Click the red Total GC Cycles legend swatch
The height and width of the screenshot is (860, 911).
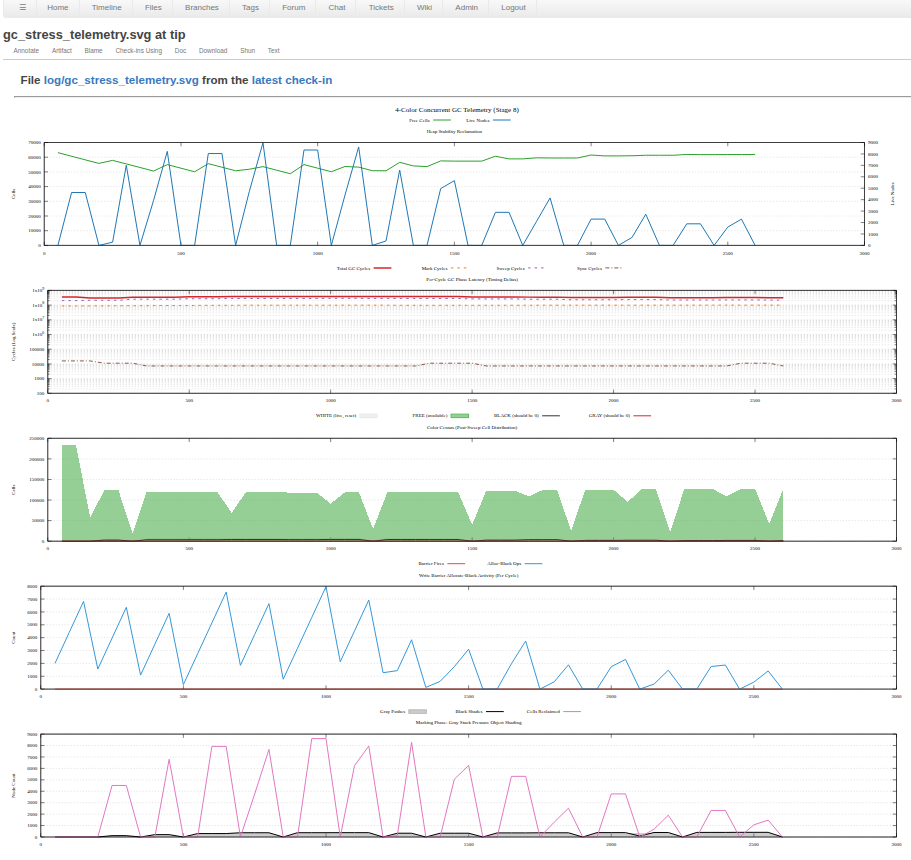point(382,269)
